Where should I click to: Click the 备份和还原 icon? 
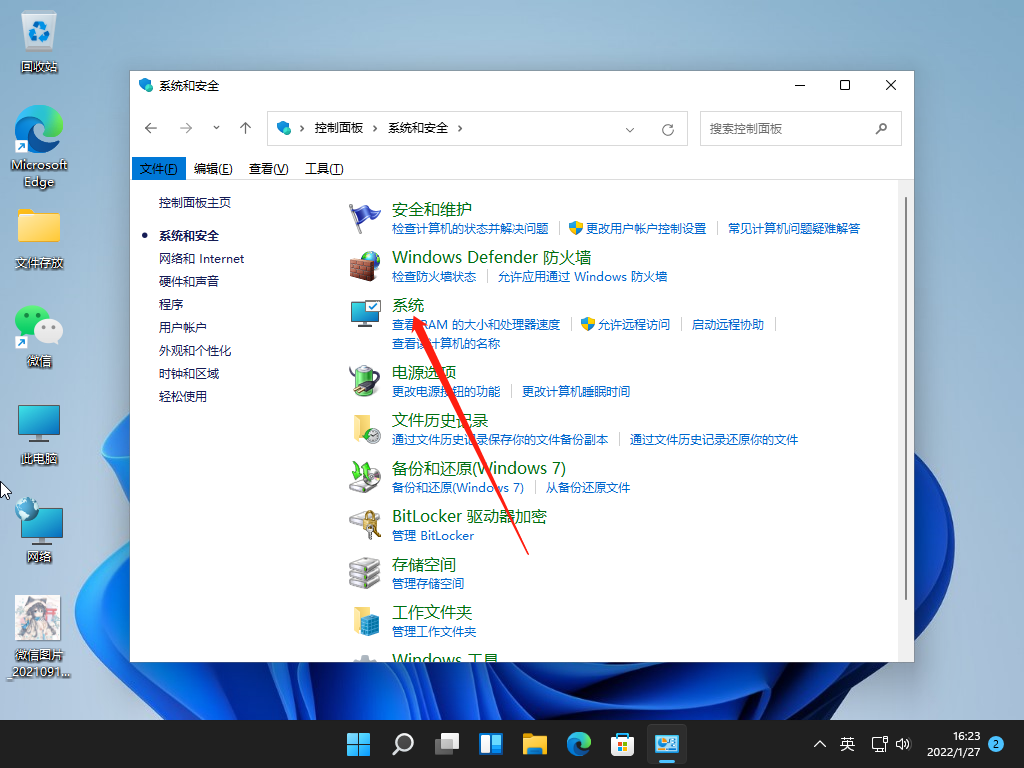coord(364,476)
